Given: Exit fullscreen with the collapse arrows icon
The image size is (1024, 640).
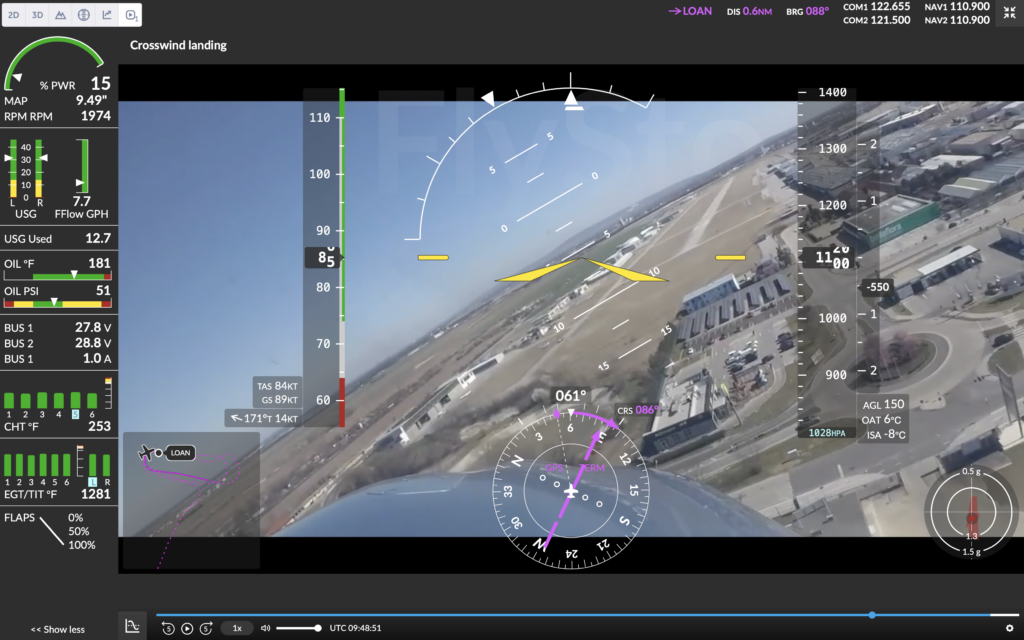Looking at the screenshot, I should coord(1008,14).
